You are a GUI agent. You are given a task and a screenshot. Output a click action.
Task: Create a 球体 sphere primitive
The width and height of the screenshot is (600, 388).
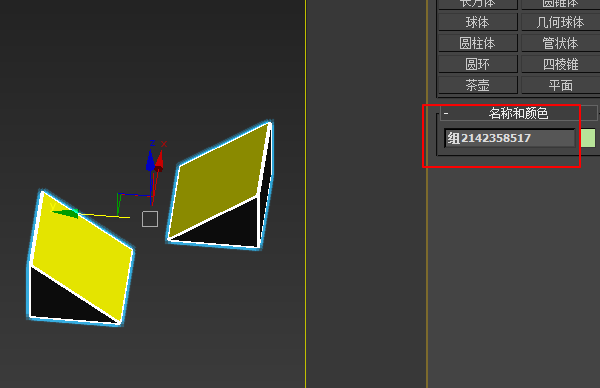coord(478,22)
